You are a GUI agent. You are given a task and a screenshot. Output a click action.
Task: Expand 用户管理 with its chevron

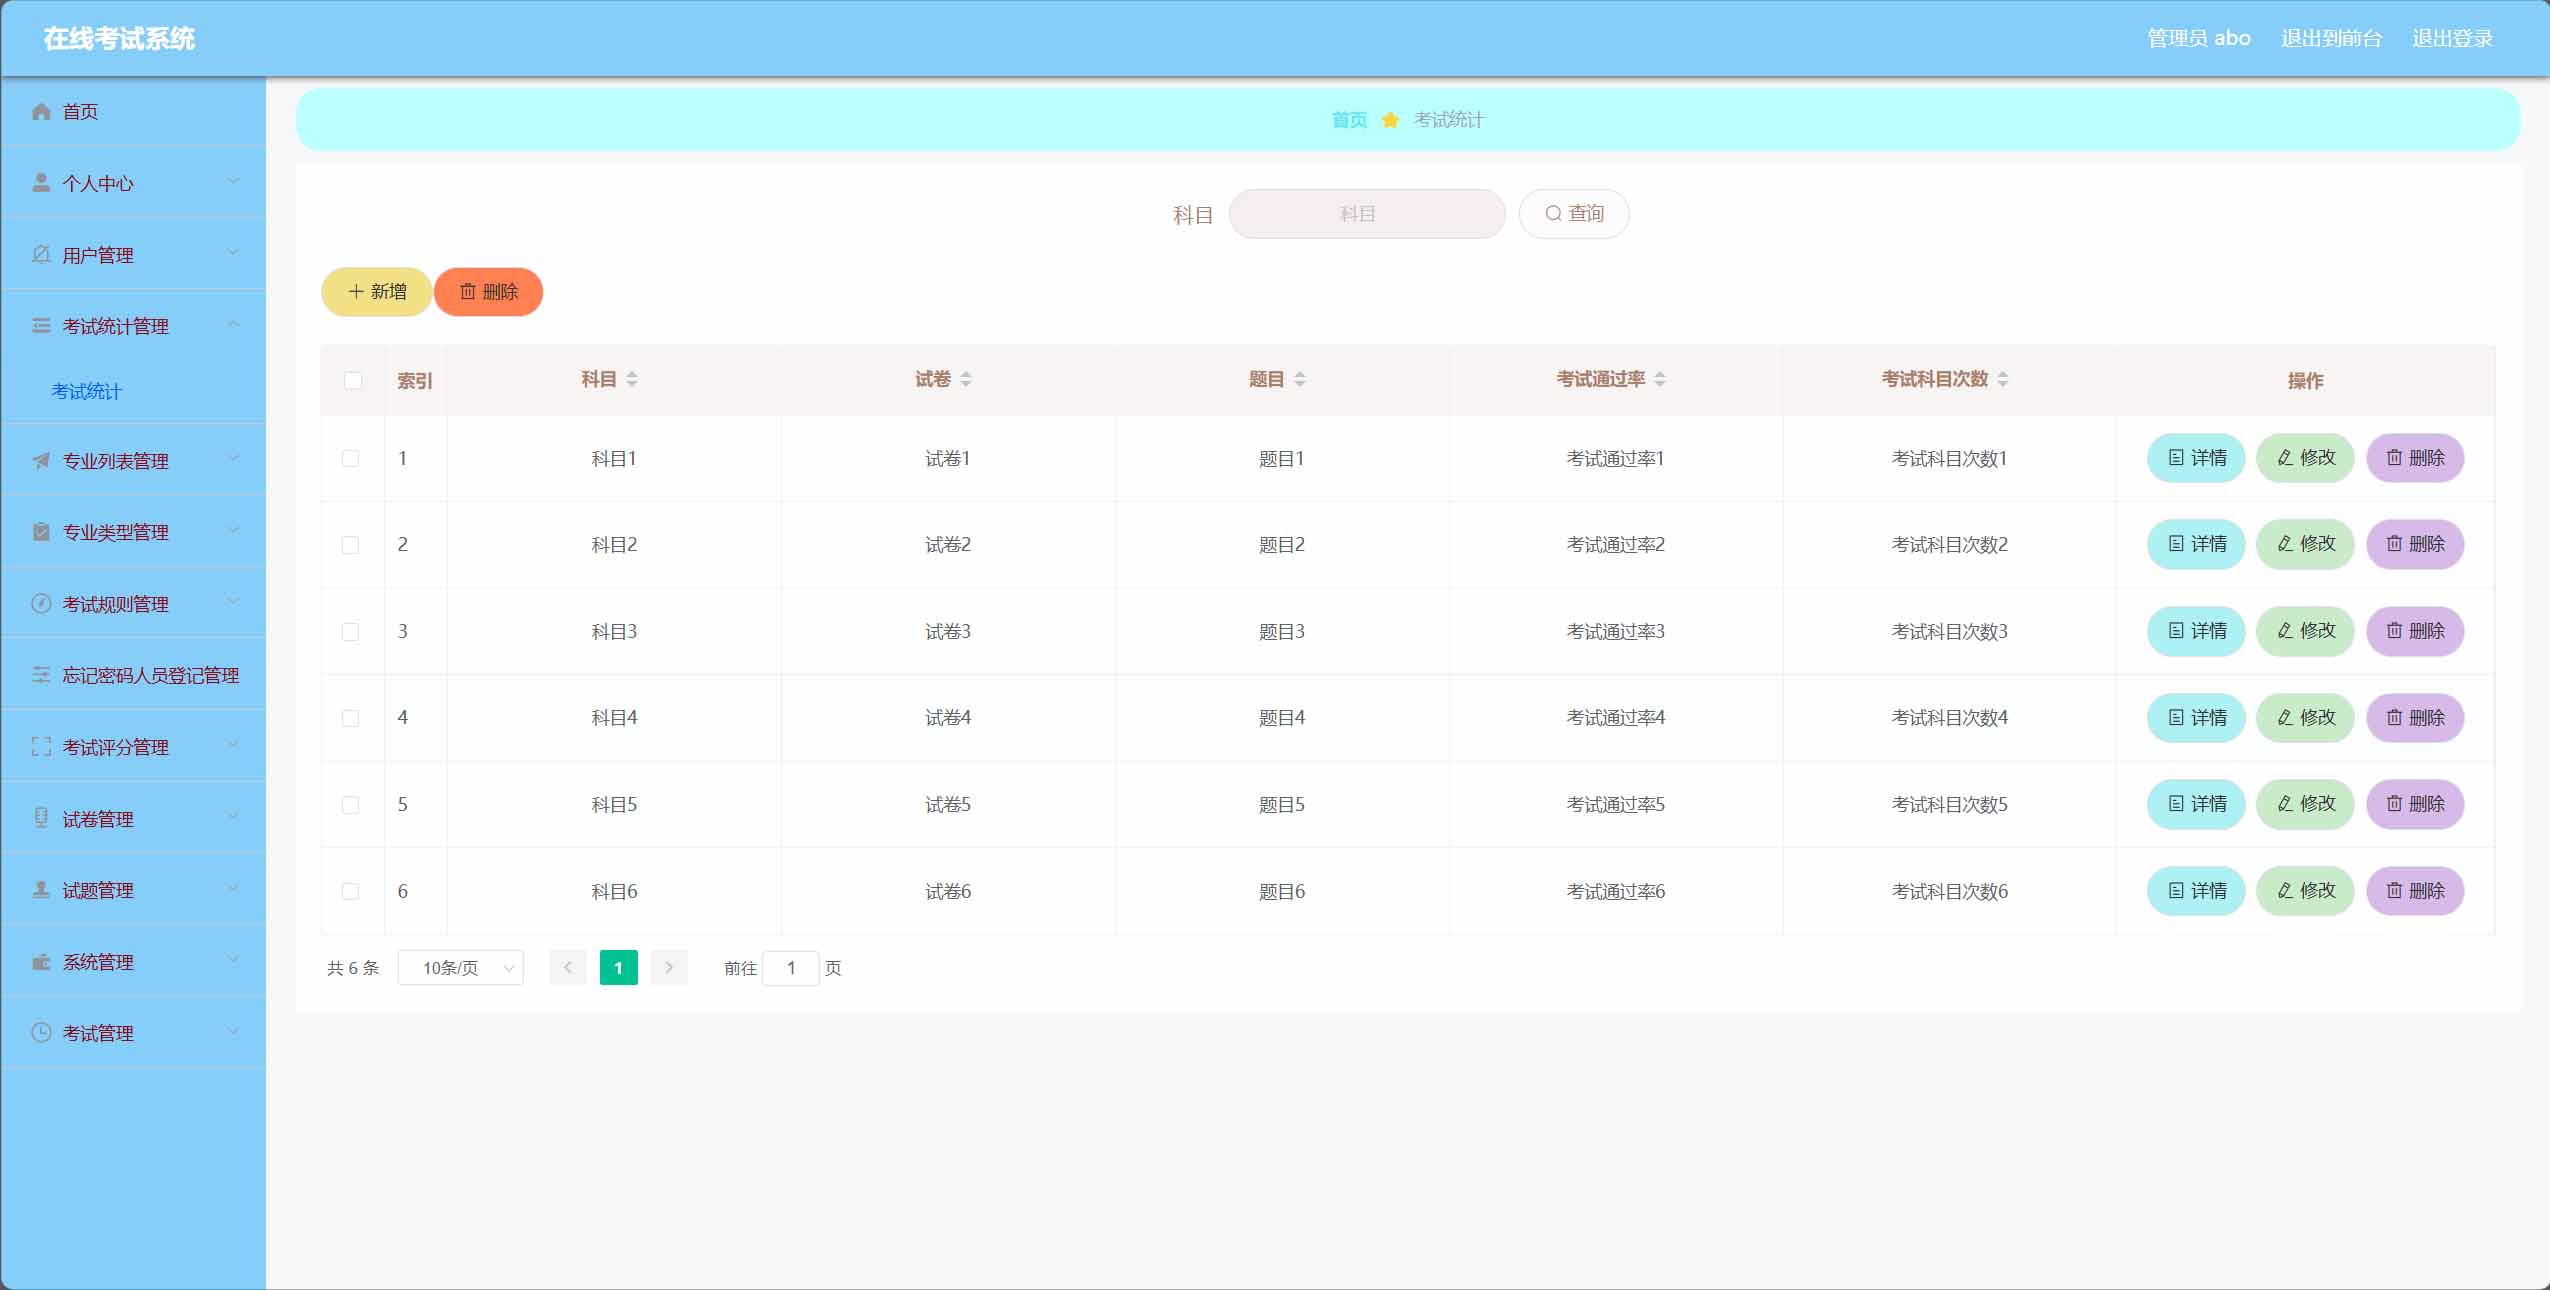pyautogui.click(x=233, y=252)
